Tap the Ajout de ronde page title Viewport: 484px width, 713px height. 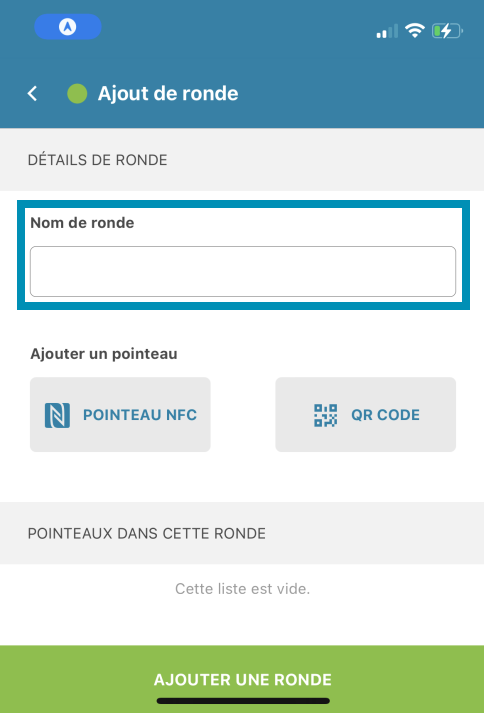pyautogui.click(x=168, y=94)
